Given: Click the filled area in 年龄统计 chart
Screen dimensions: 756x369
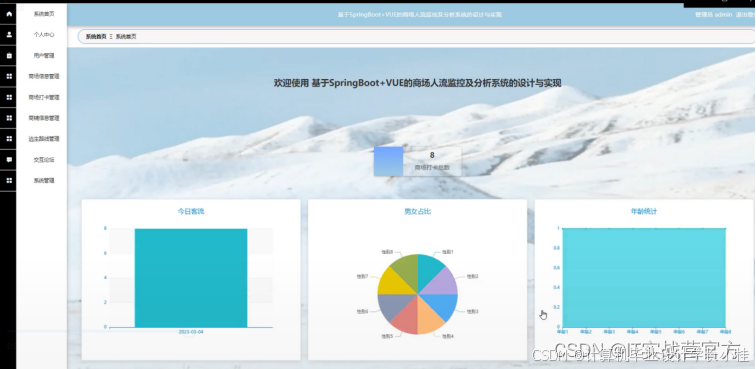Looking at the screenshot, I should click(x=644, y=278).
